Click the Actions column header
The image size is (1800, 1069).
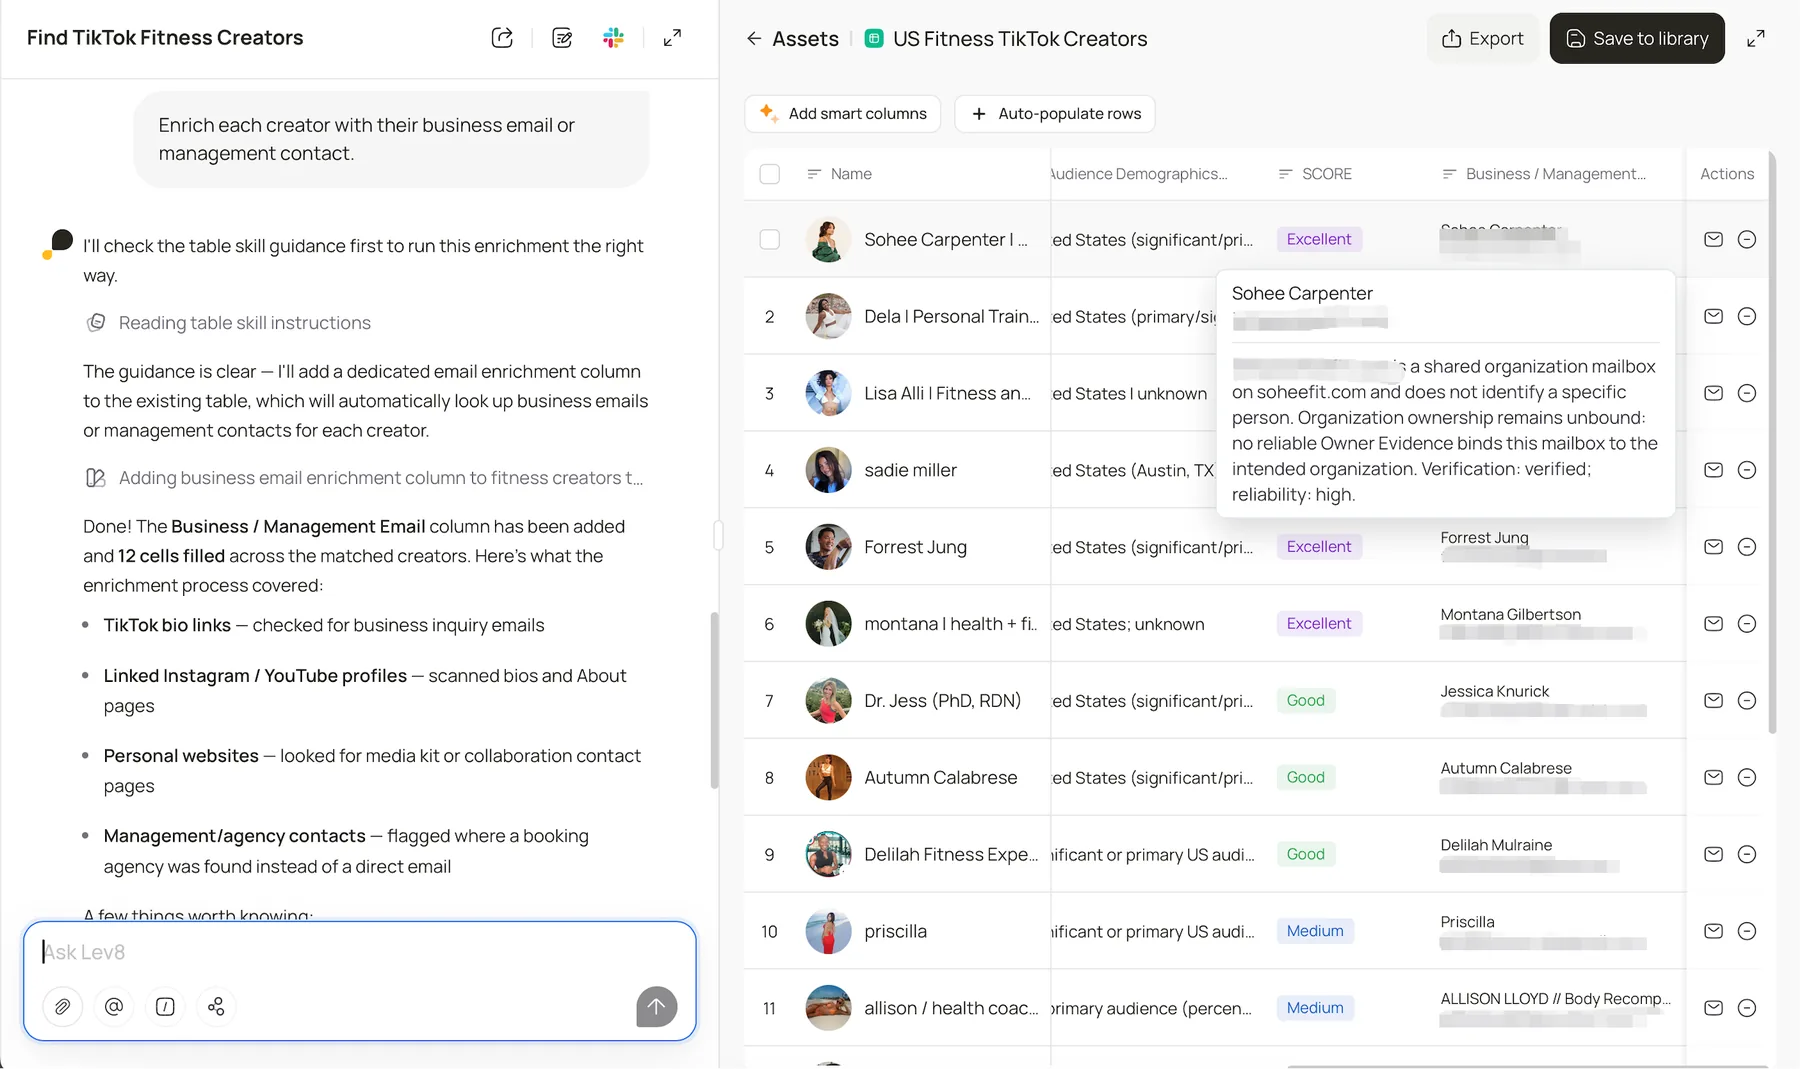(1727, 174)
